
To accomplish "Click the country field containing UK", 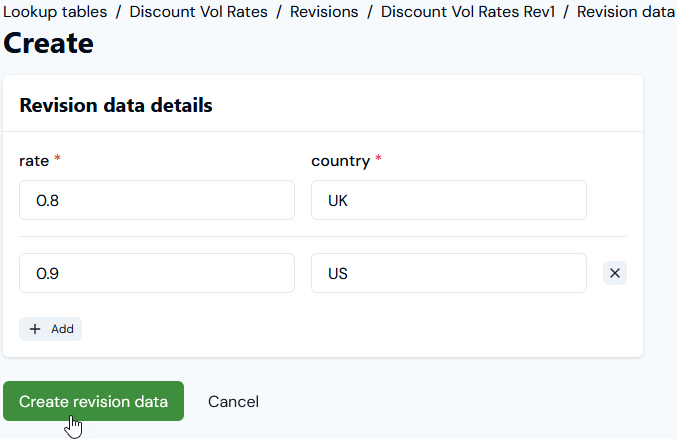I will 449,200.
